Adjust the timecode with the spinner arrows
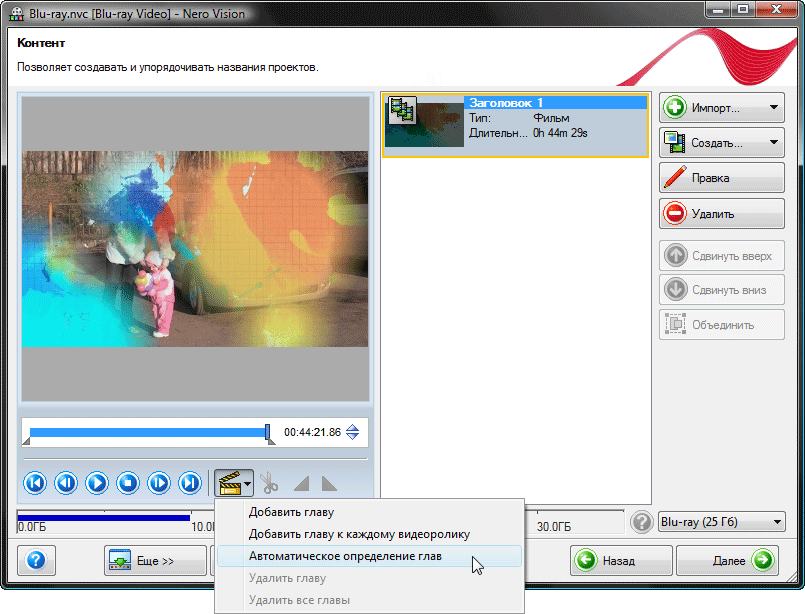Screen dimensions: 805x614 [352, 432]
